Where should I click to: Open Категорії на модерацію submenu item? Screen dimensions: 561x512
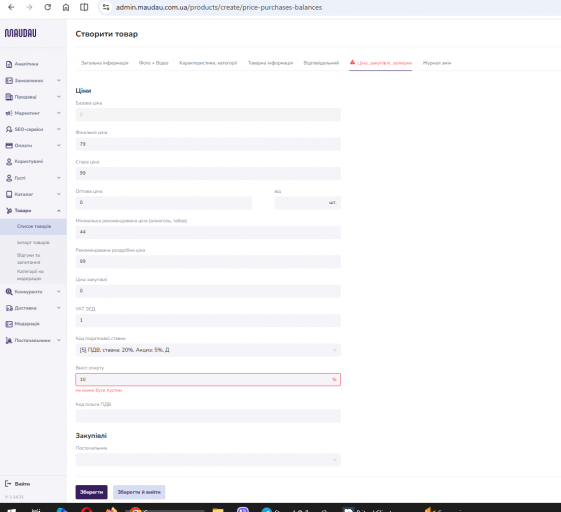[x=30, y=275]
